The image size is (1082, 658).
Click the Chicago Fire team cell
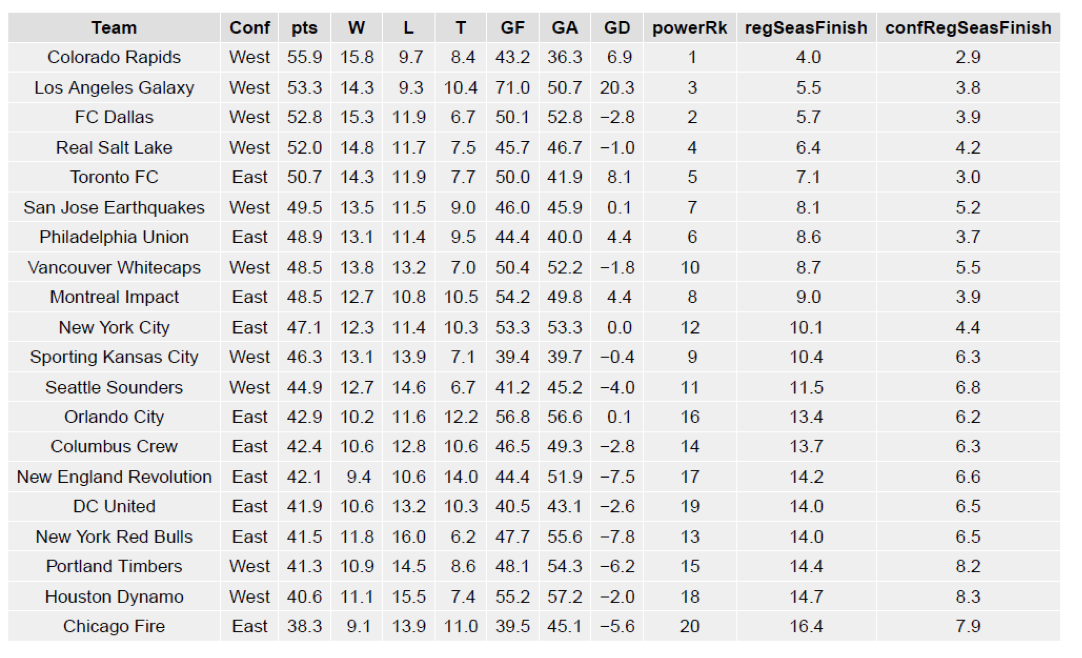pyautogui.click(x=114, y=627)
